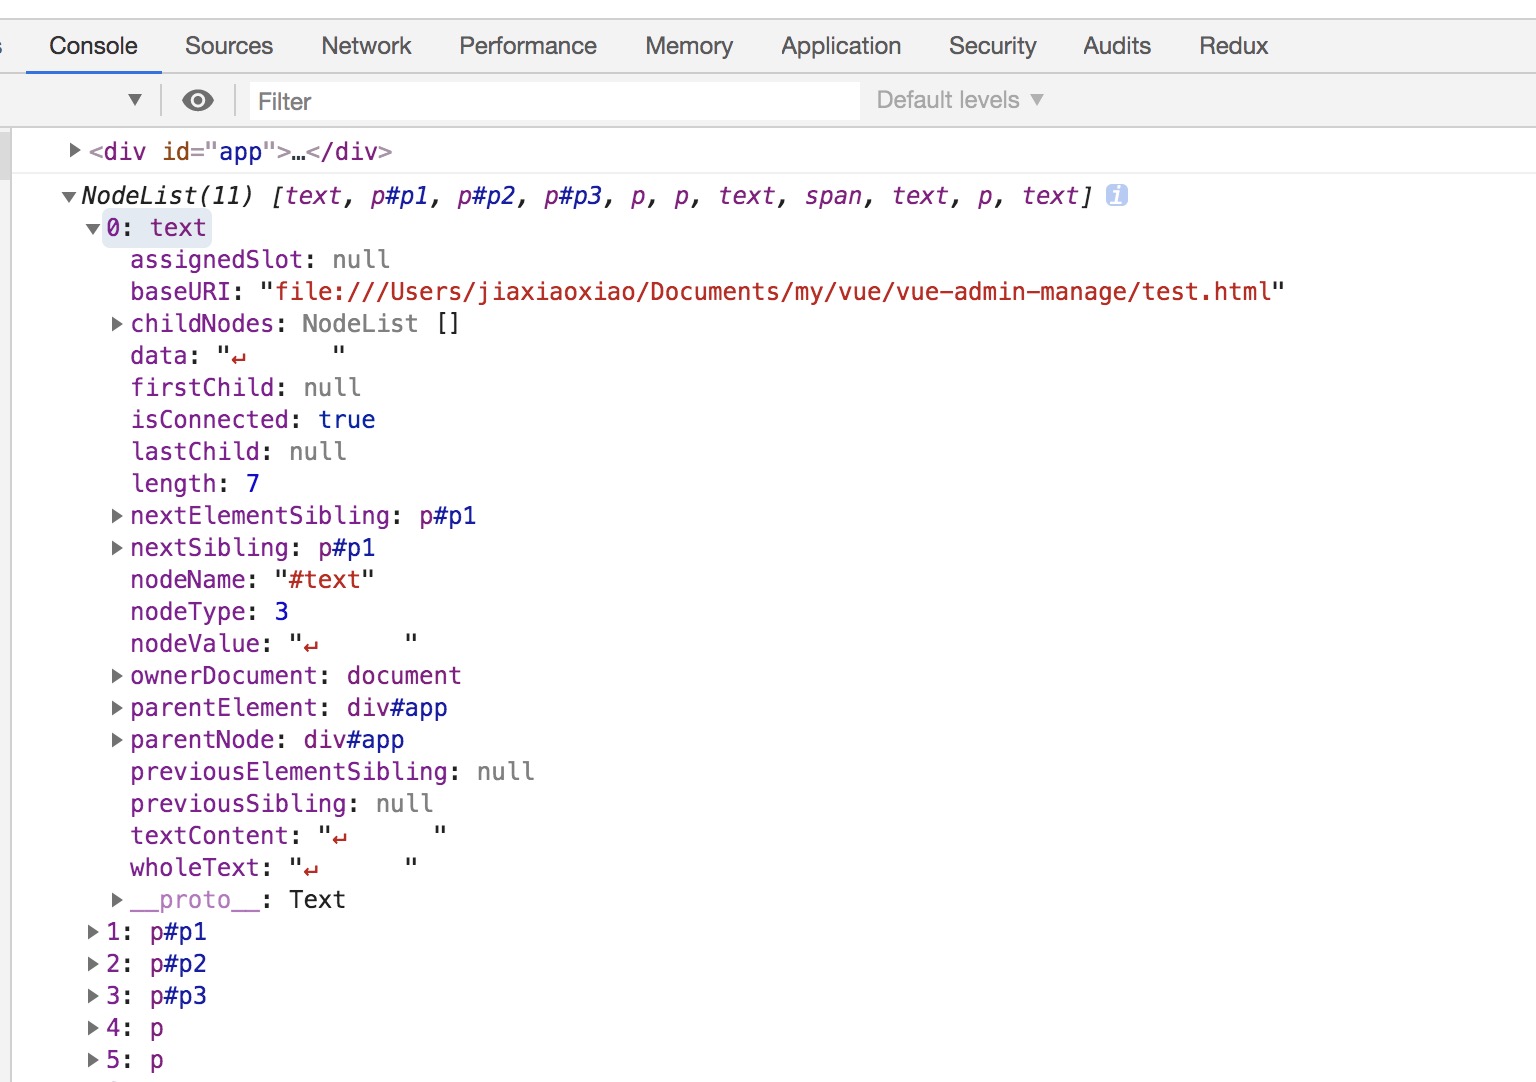
Task: Expand the ownerDocument property
Action: [117, 676]
